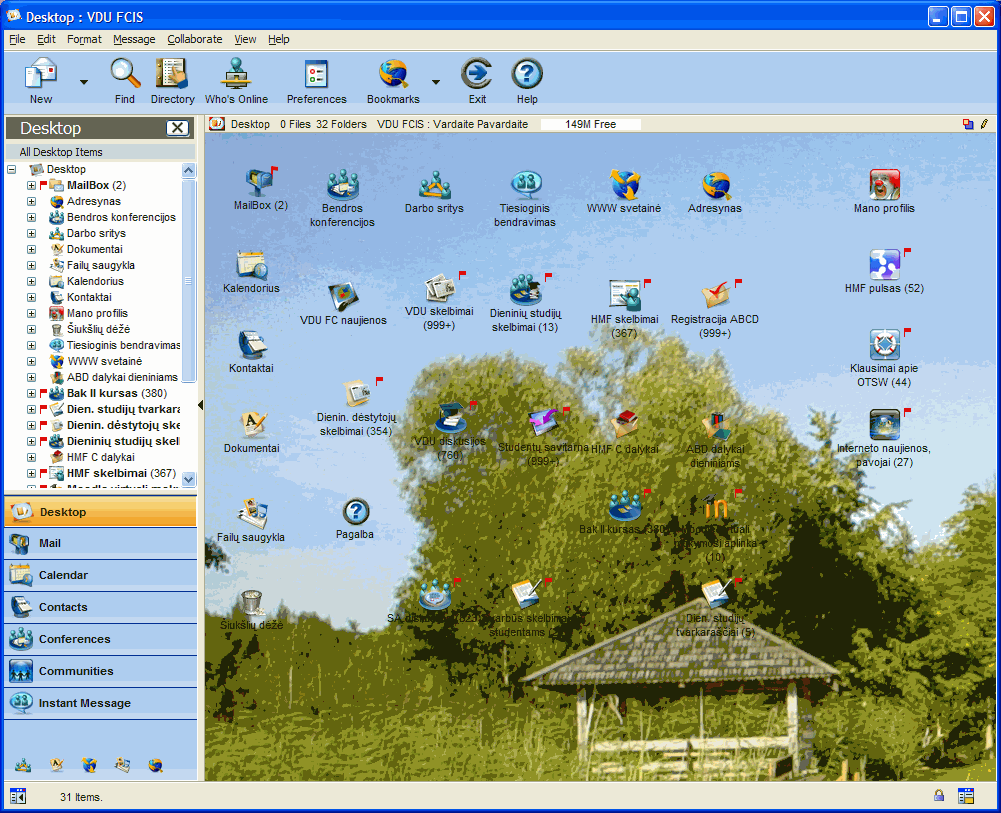Open the New button dropdown arrow
Image resolution: width=1001 pixels, height=813 pixels.
click(x=84, y=82)
